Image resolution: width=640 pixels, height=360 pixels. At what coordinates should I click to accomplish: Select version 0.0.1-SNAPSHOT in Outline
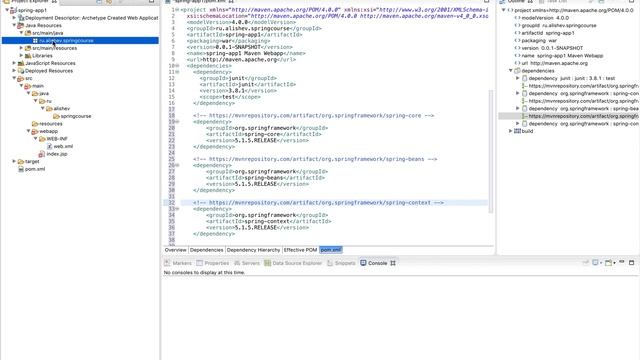(x=552, y=48)
